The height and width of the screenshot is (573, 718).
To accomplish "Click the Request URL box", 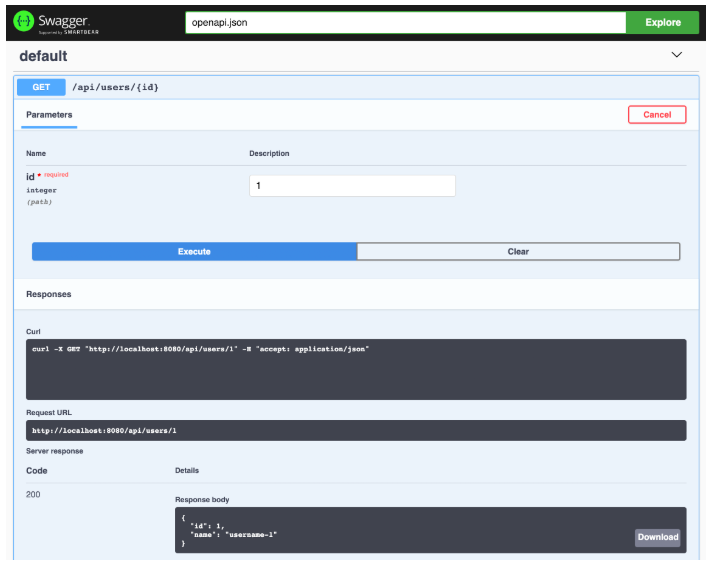I will [x=356, y=431].
